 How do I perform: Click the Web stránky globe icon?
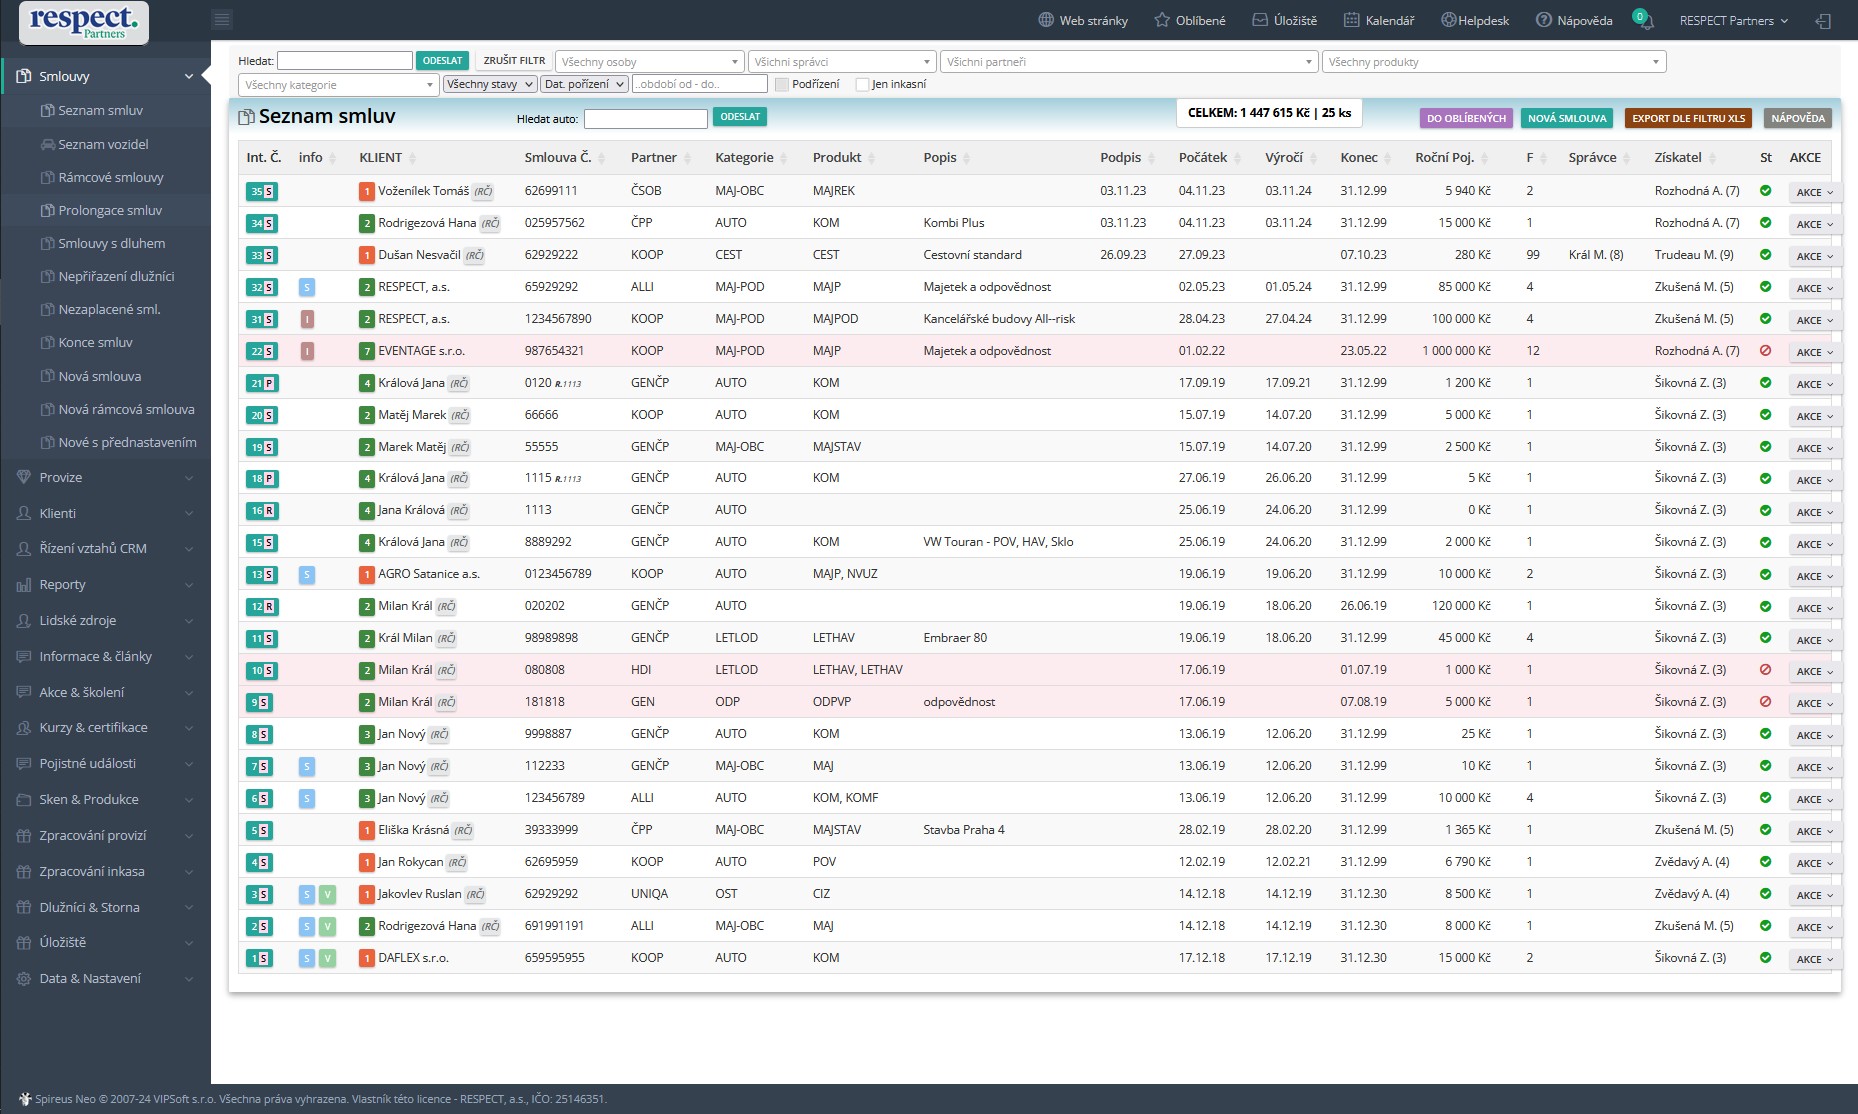pos(1046,20)
